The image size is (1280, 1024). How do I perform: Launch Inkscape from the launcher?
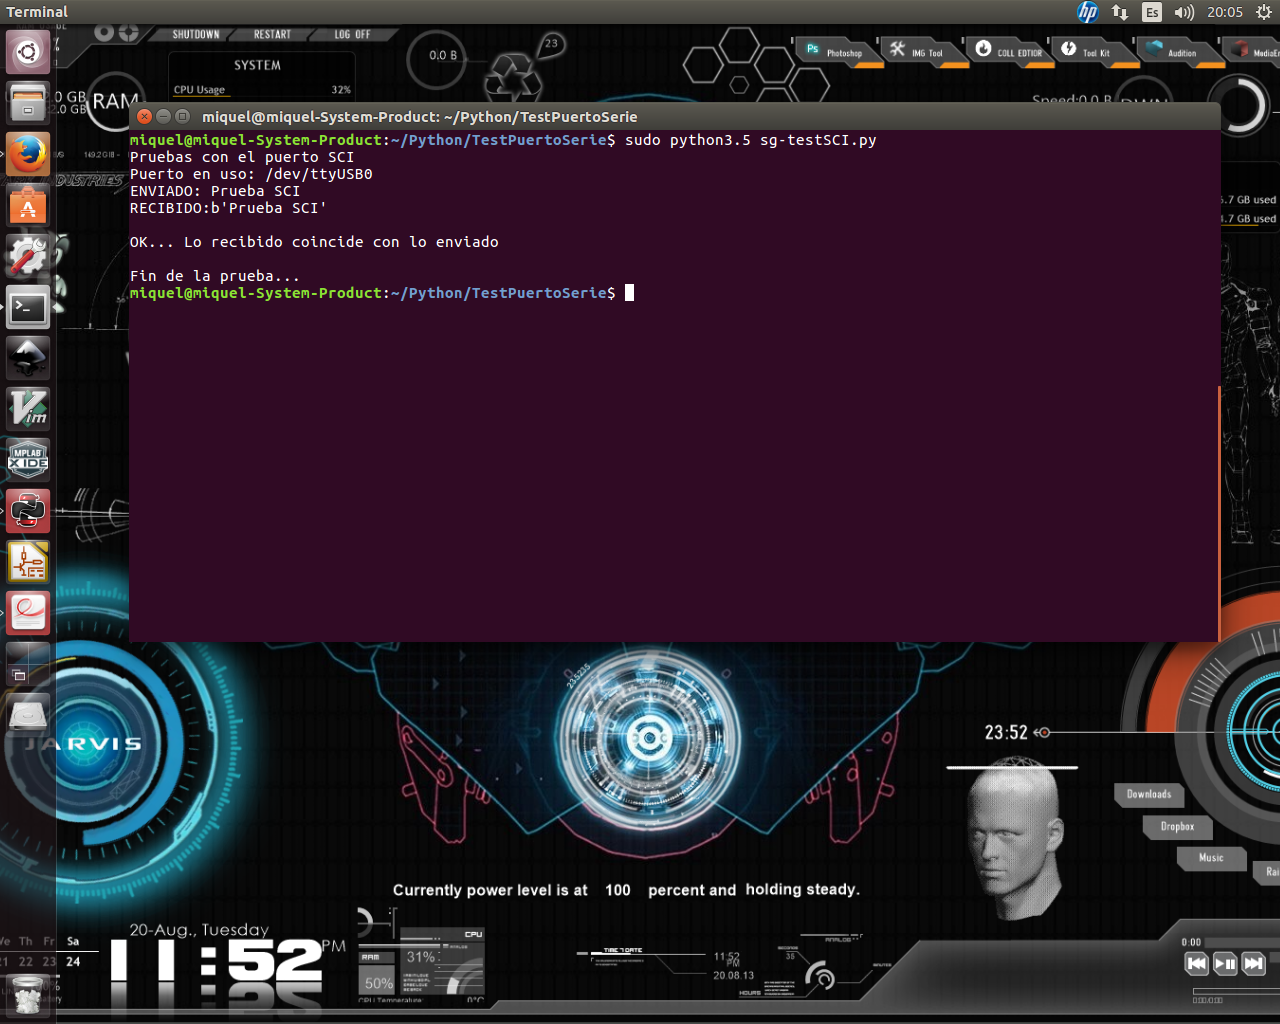click(28, 359)
